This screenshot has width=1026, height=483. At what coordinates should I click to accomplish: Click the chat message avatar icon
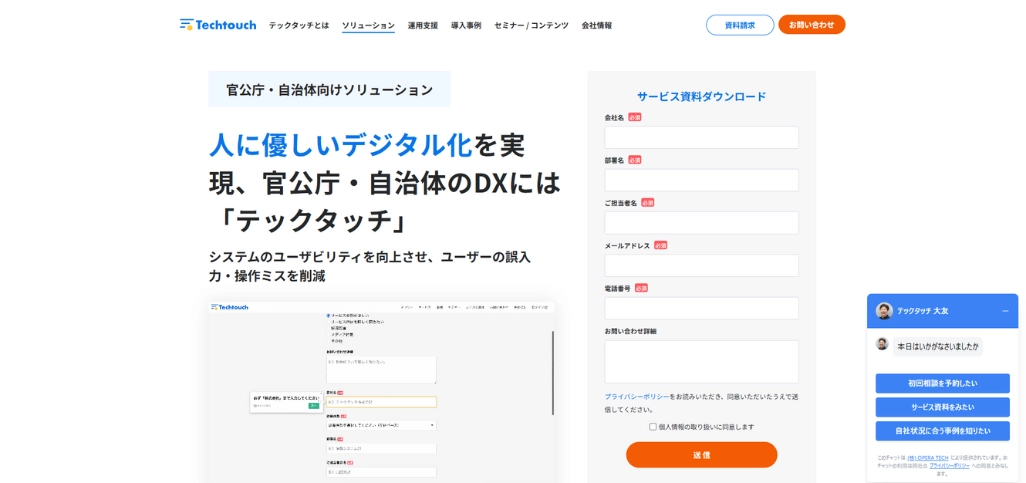tap(882, 344)
